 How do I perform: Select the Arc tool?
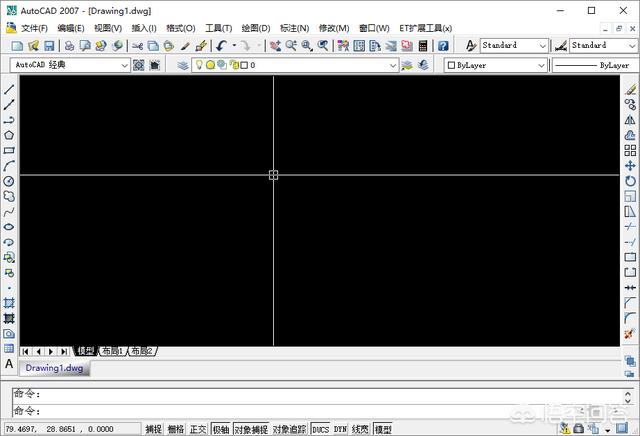[x=9, y=166]
